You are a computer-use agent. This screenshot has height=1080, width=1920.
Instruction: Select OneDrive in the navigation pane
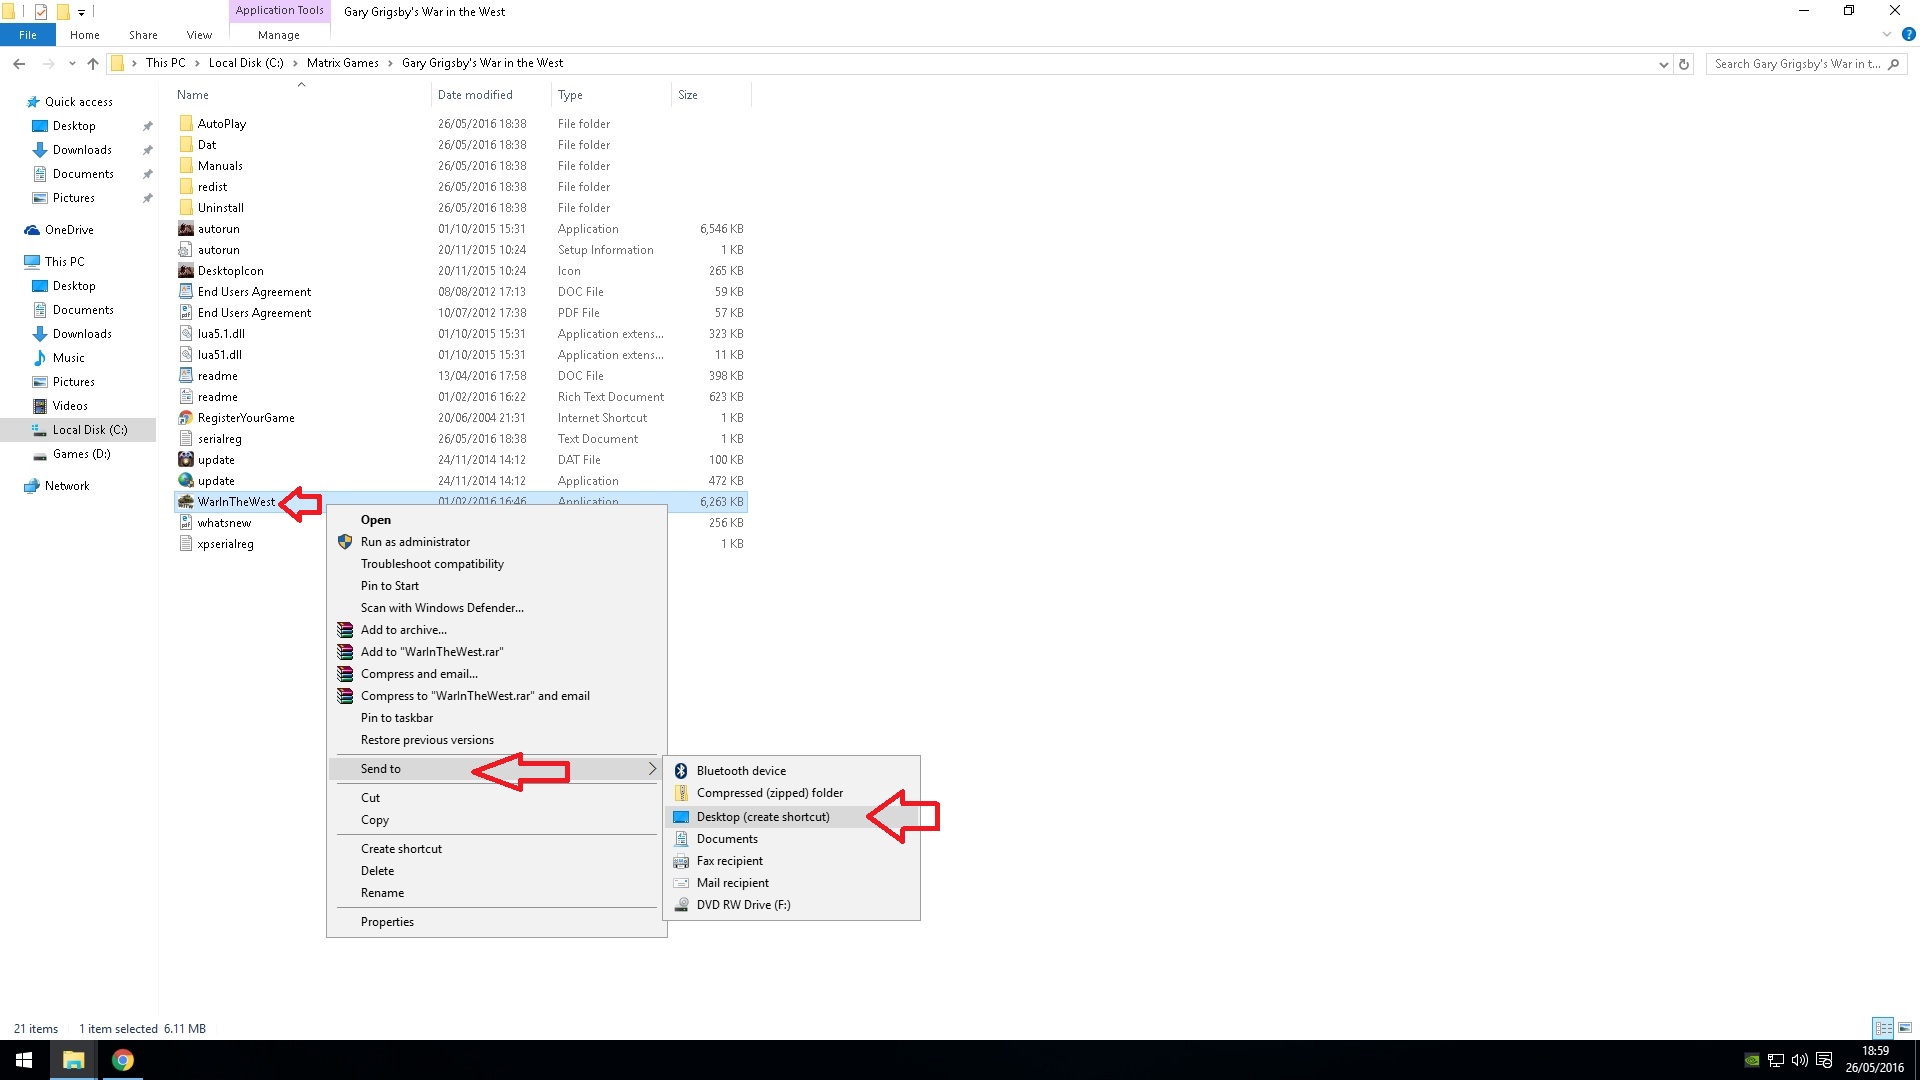(x=69, y=230)
